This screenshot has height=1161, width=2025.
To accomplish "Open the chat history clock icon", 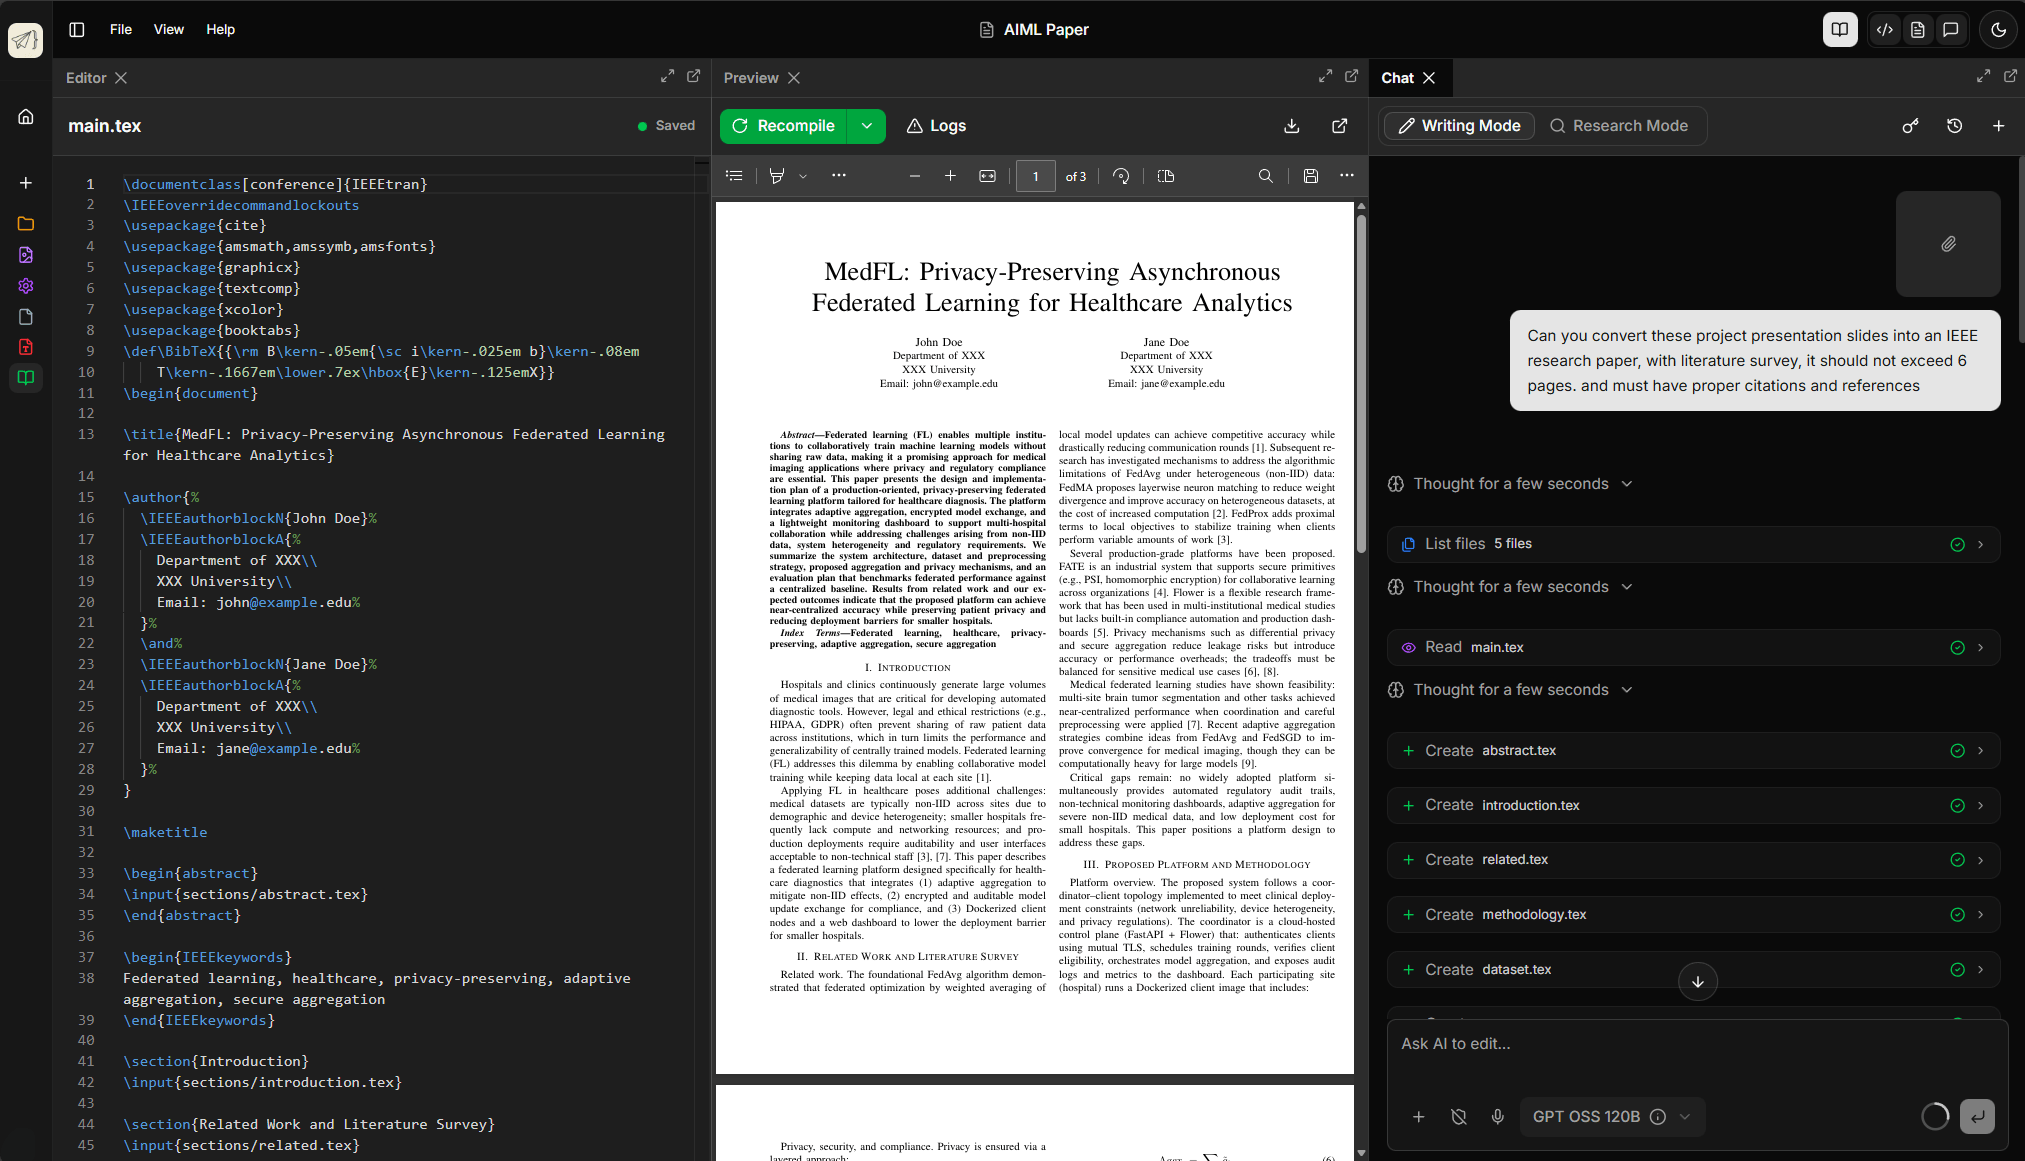I will click(1954, 126).
